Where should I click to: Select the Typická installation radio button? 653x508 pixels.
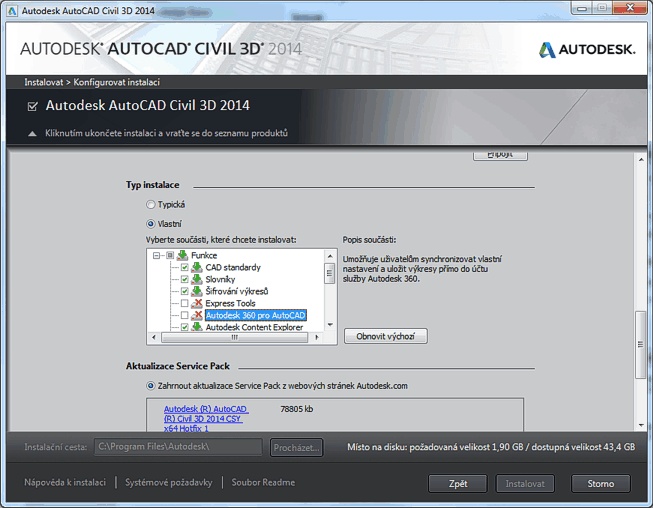pyautogui.click(x=150, y=204)
